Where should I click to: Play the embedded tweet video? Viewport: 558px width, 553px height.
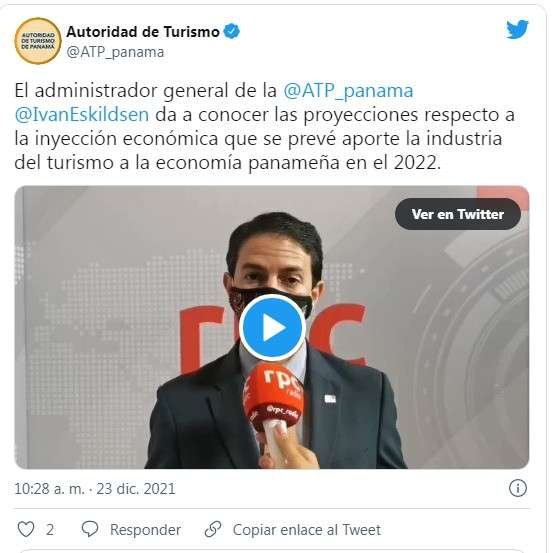(273, 328)
